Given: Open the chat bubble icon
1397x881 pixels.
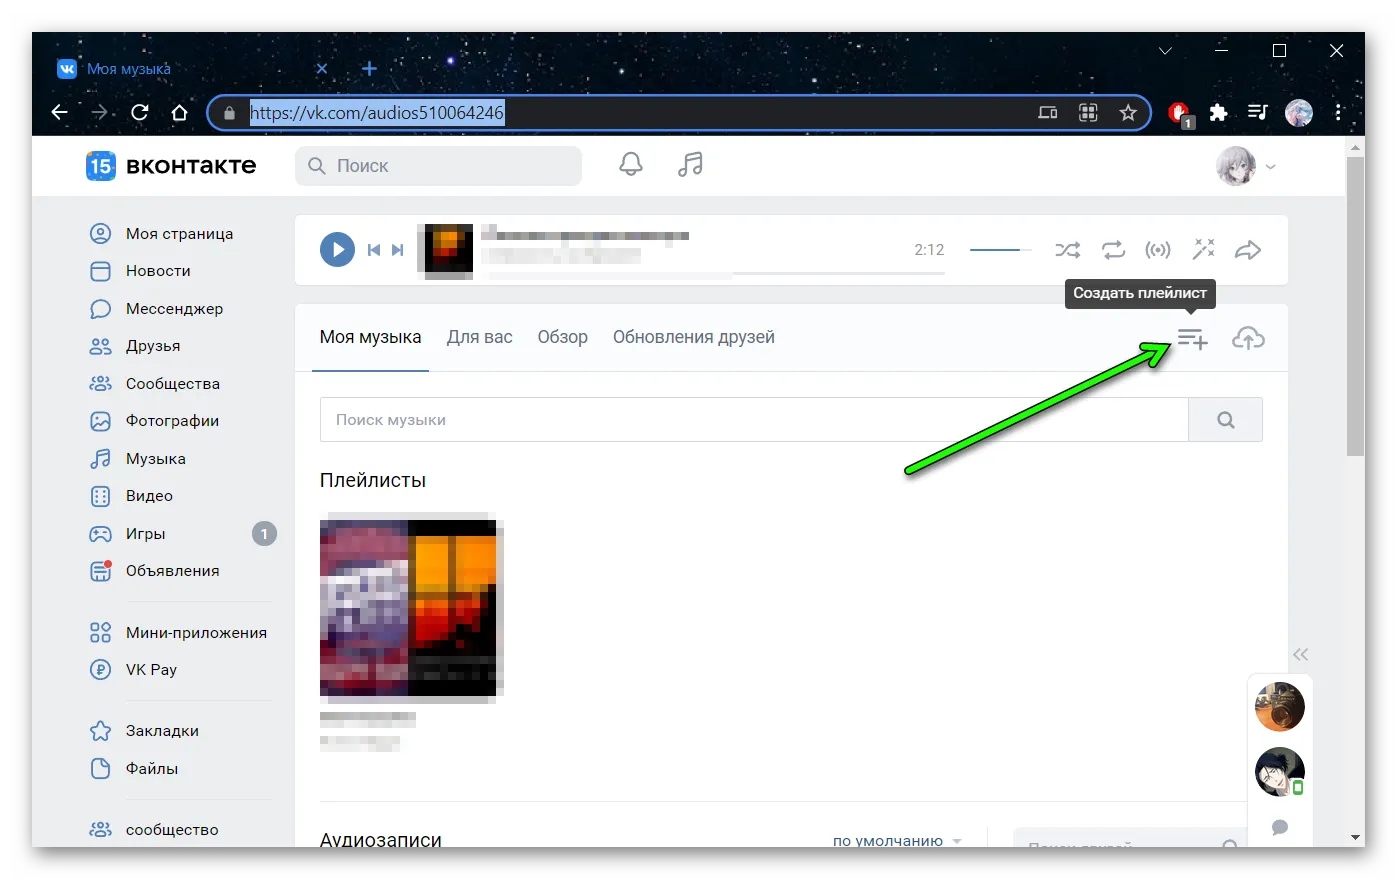Looking at the screenshot, I should click(x=1280, y=828).
